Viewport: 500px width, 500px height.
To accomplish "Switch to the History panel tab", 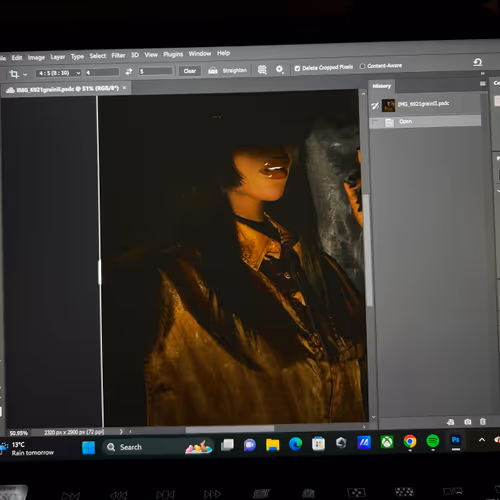I will tap(382, 86).
